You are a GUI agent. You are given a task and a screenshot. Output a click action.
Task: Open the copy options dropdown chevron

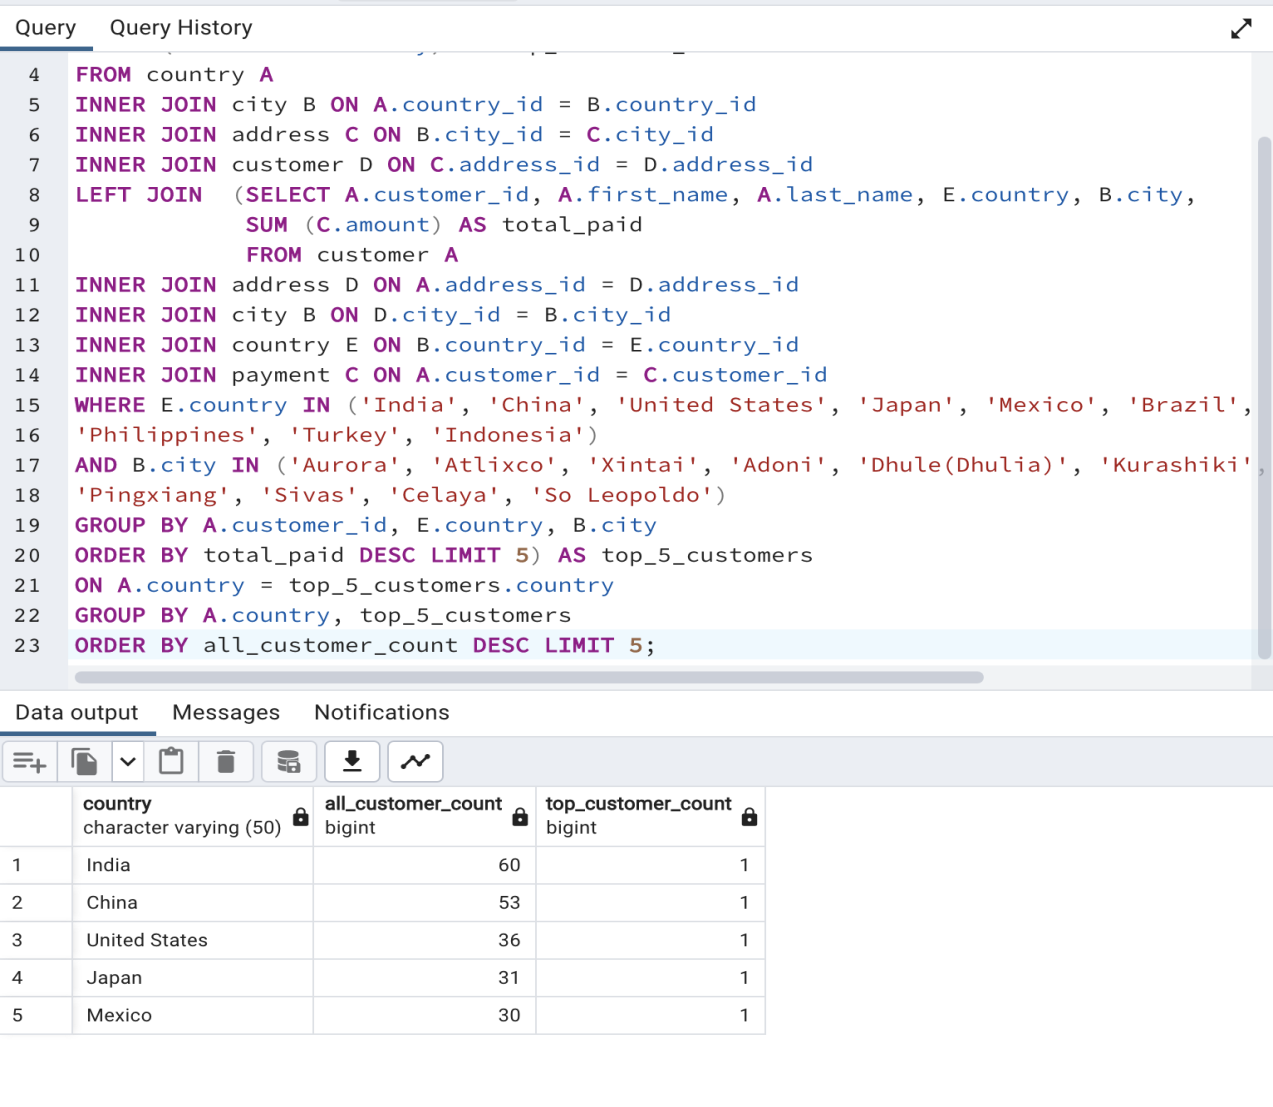(127, 761)
